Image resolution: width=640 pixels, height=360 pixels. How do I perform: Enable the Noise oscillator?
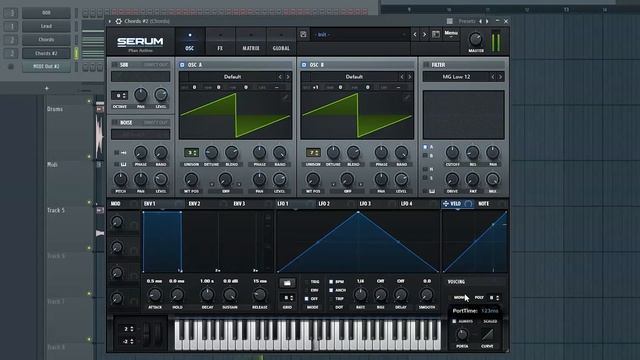(115, 122)
